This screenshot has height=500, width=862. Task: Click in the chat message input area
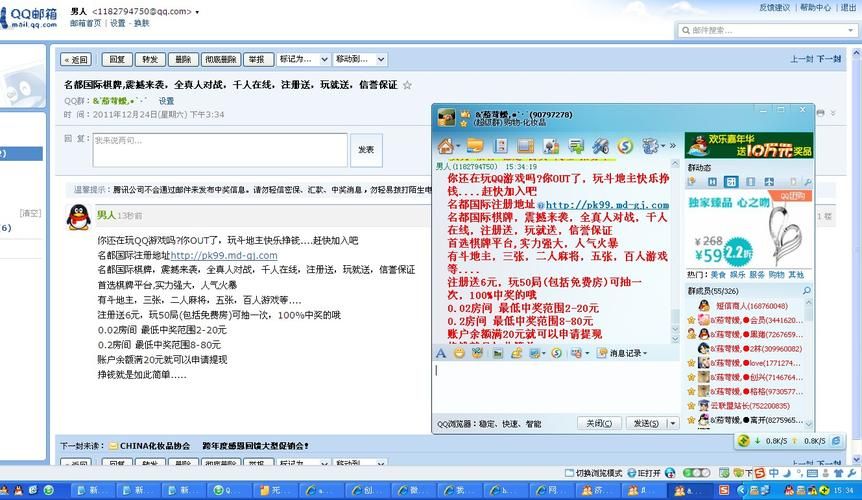tap(555, 387)
